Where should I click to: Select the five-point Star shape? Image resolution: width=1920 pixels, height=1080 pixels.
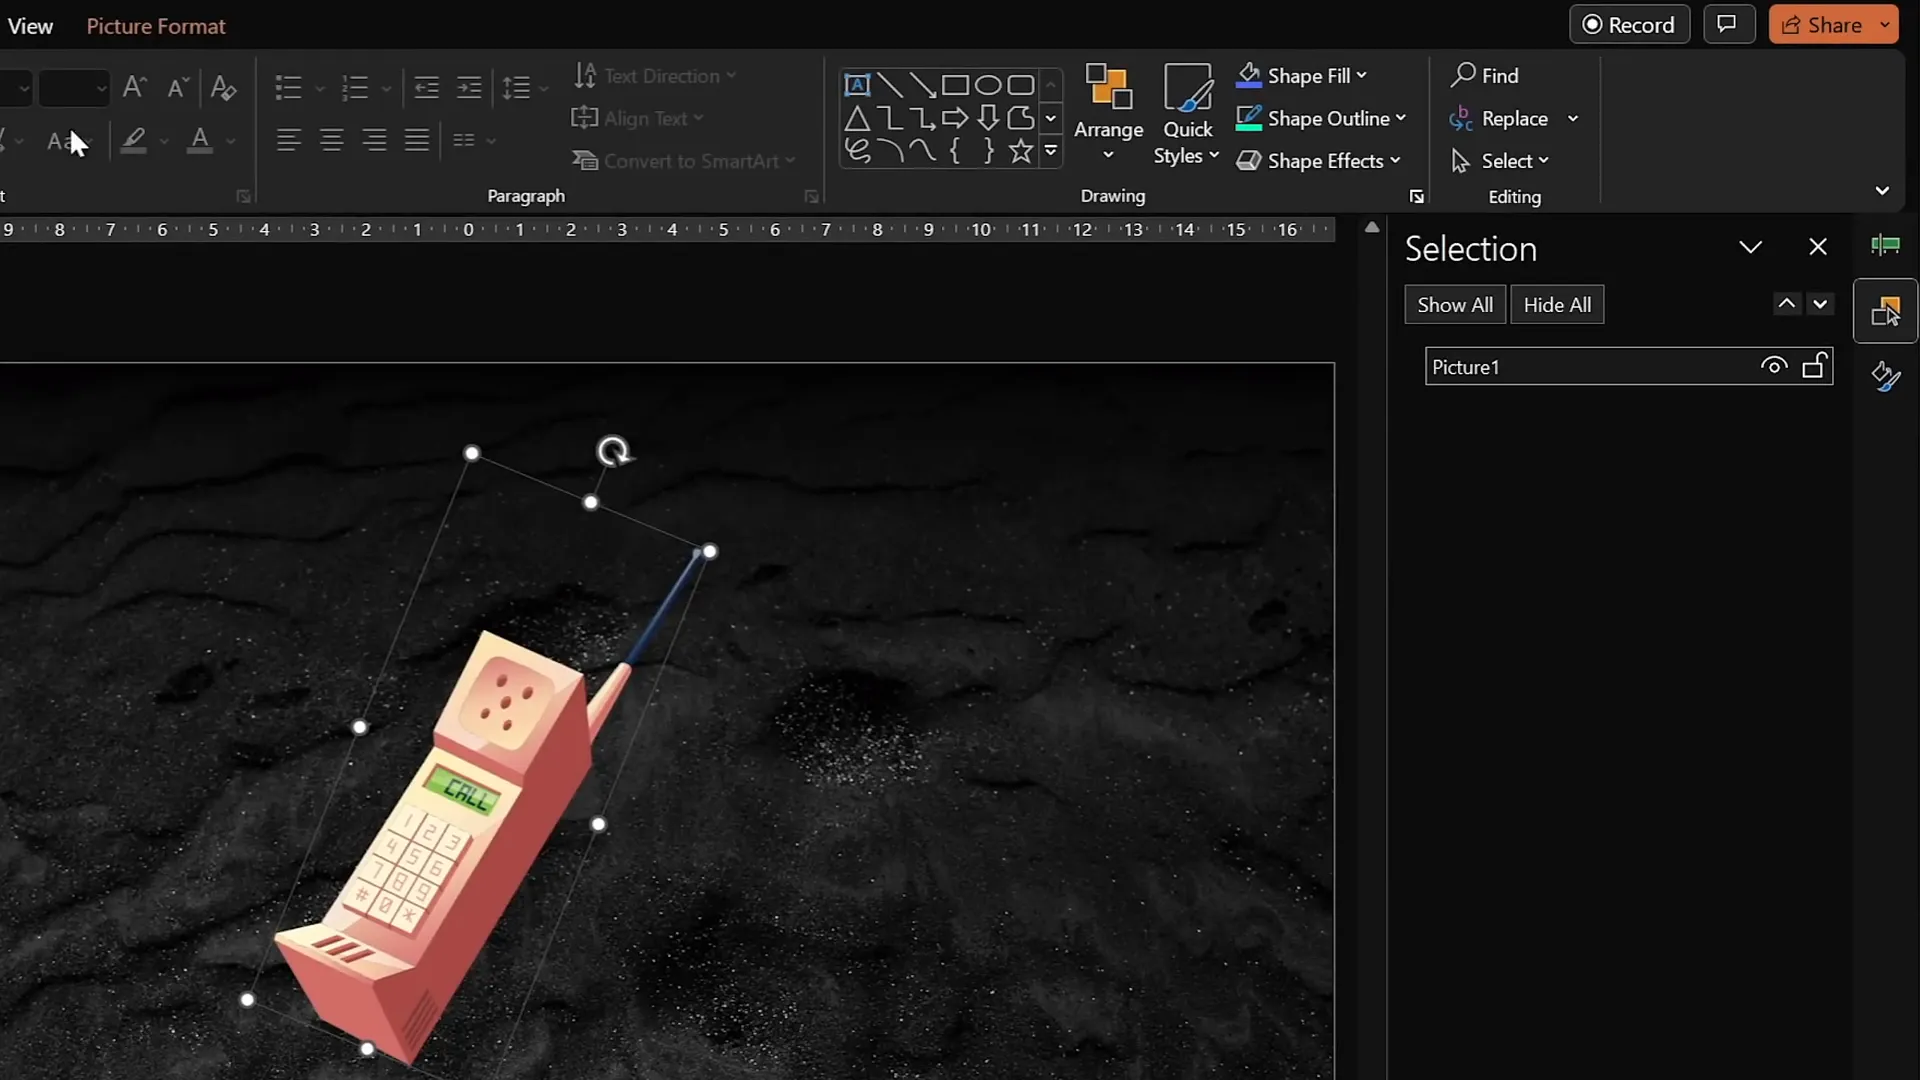click(x=1021, y=152)
